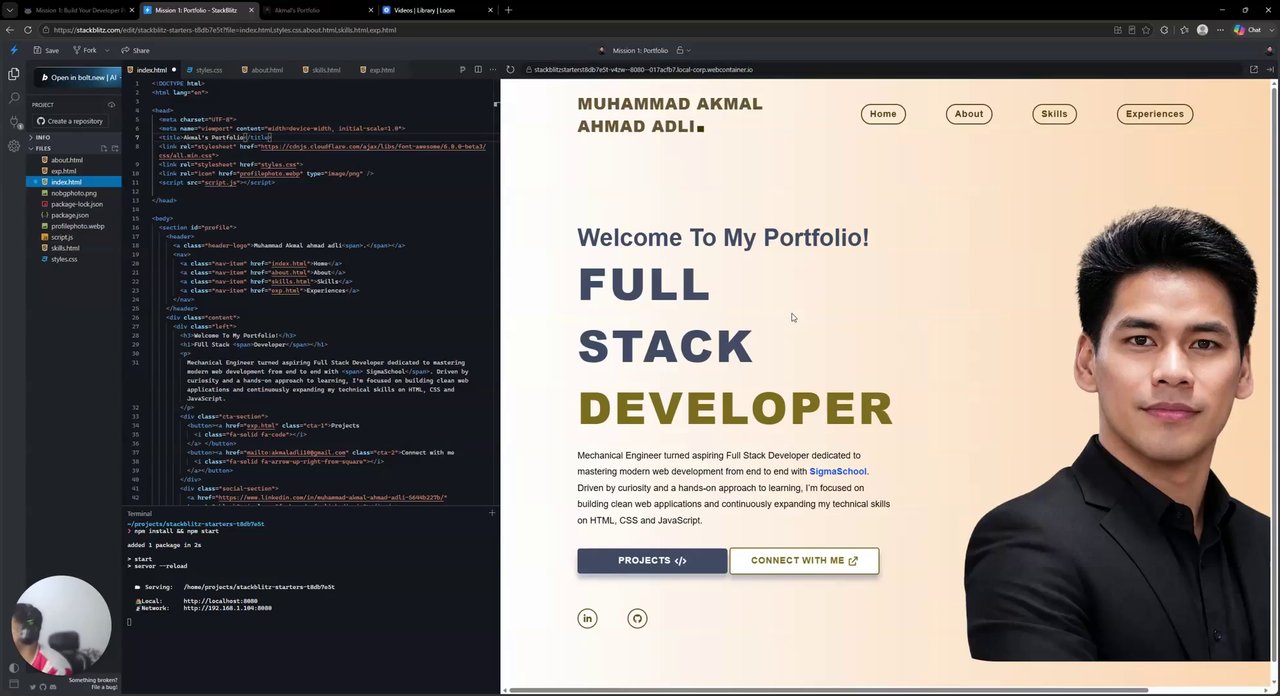Click the Prettier format icon in editor toolbar
1280x696 pixels.
(462, 70)
